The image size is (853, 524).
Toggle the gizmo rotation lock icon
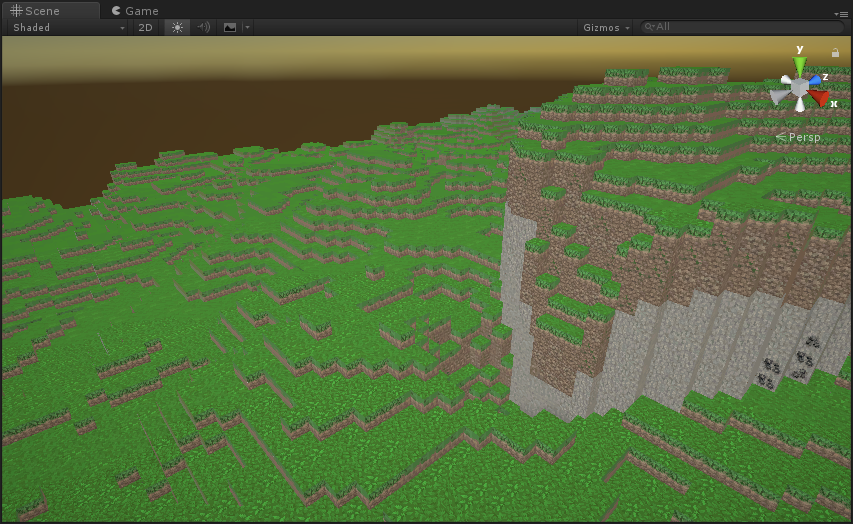tap(835, 53)
